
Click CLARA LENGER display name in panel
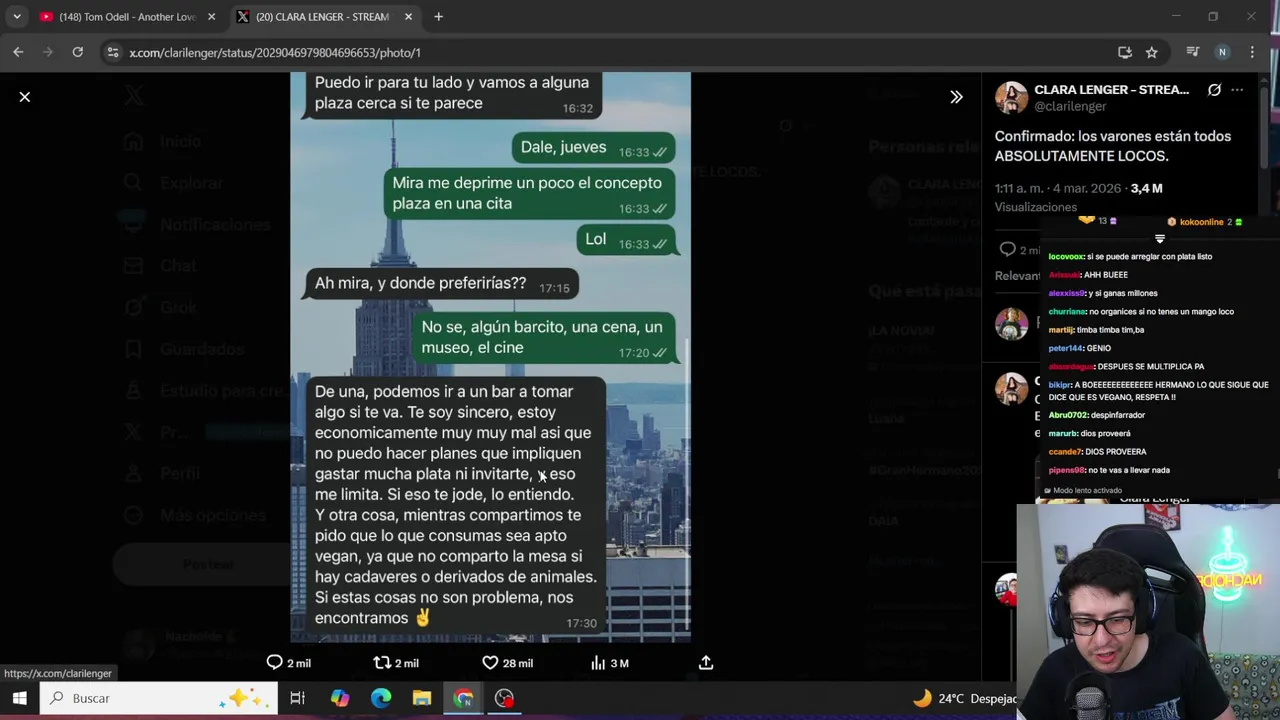pyautogui.click(x=1111, y=89)
